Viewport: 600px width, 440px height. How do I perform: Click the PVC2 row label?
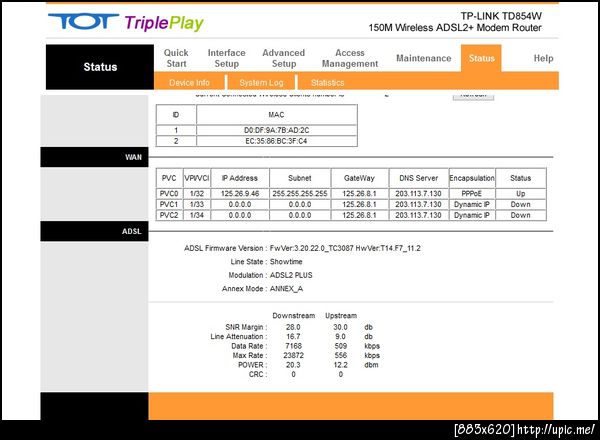169,215
